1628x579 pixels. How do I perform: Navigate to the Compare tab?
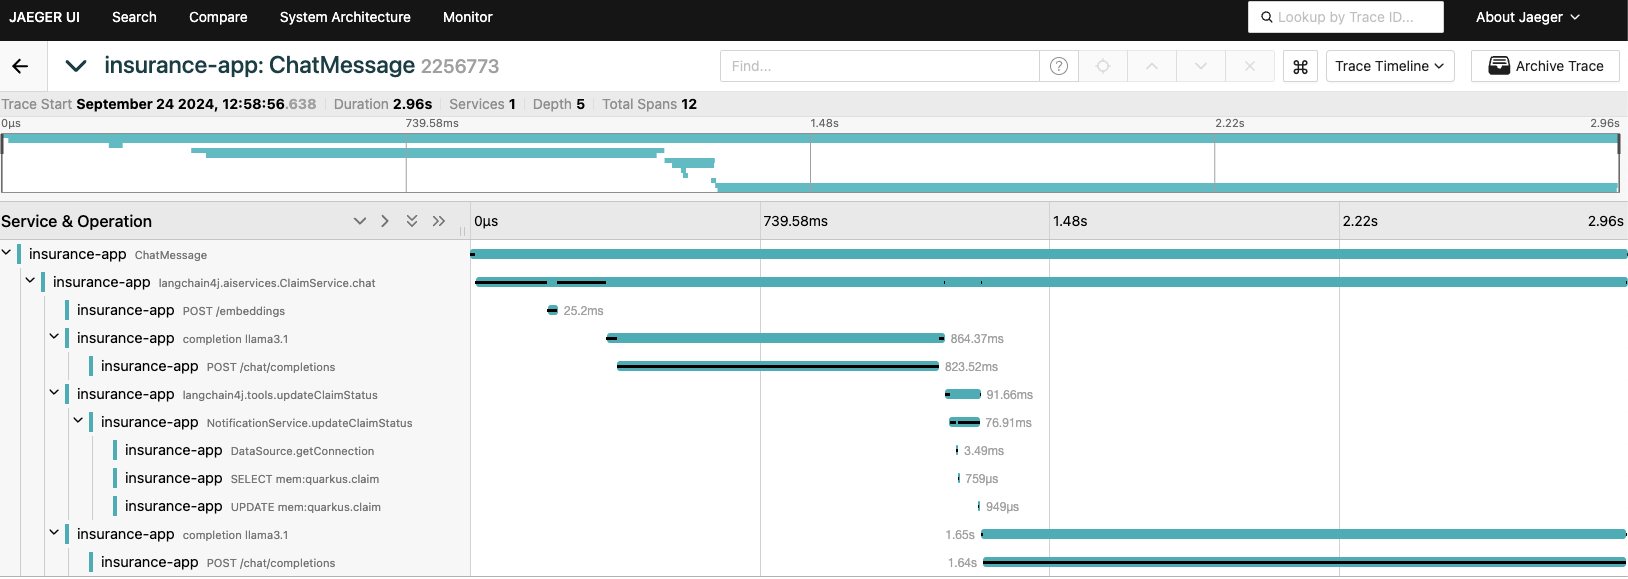coord(218,17)
